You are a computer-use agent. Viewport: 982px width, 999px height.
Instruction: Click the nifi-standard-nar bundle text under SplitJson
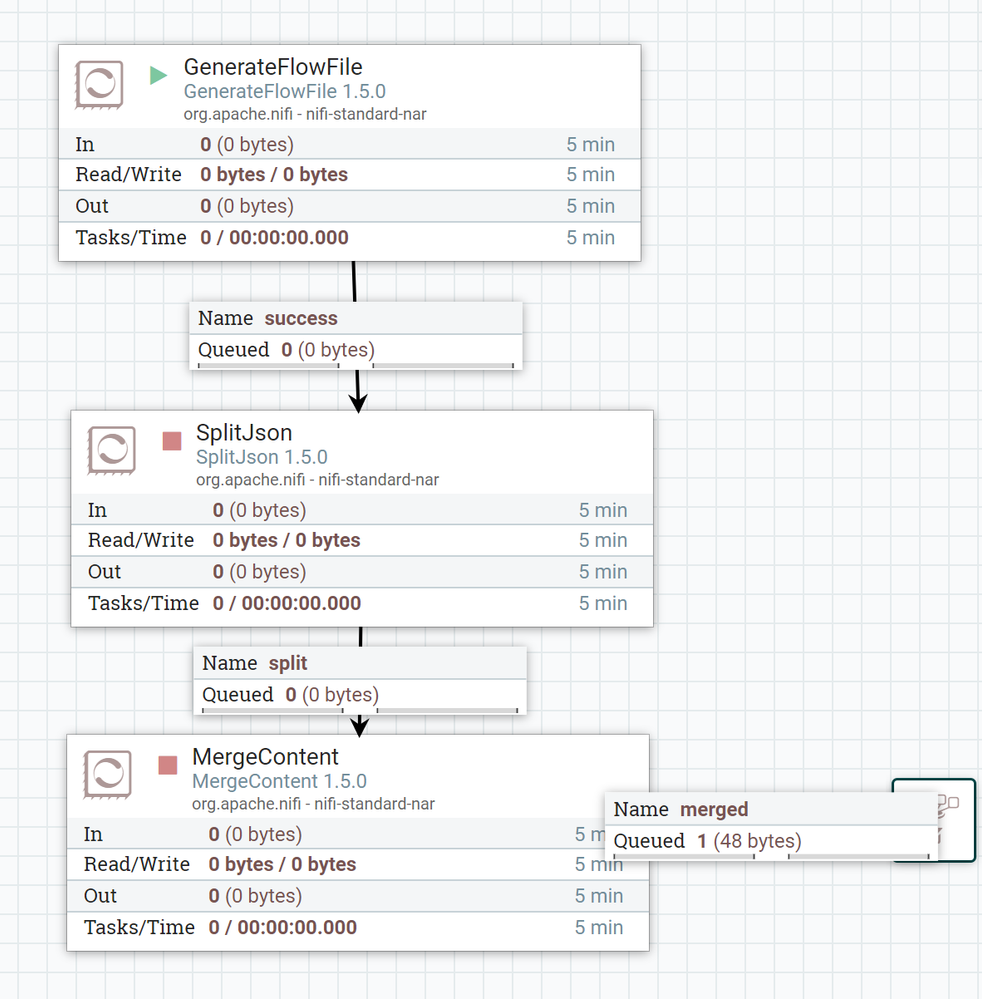point(317,480)
